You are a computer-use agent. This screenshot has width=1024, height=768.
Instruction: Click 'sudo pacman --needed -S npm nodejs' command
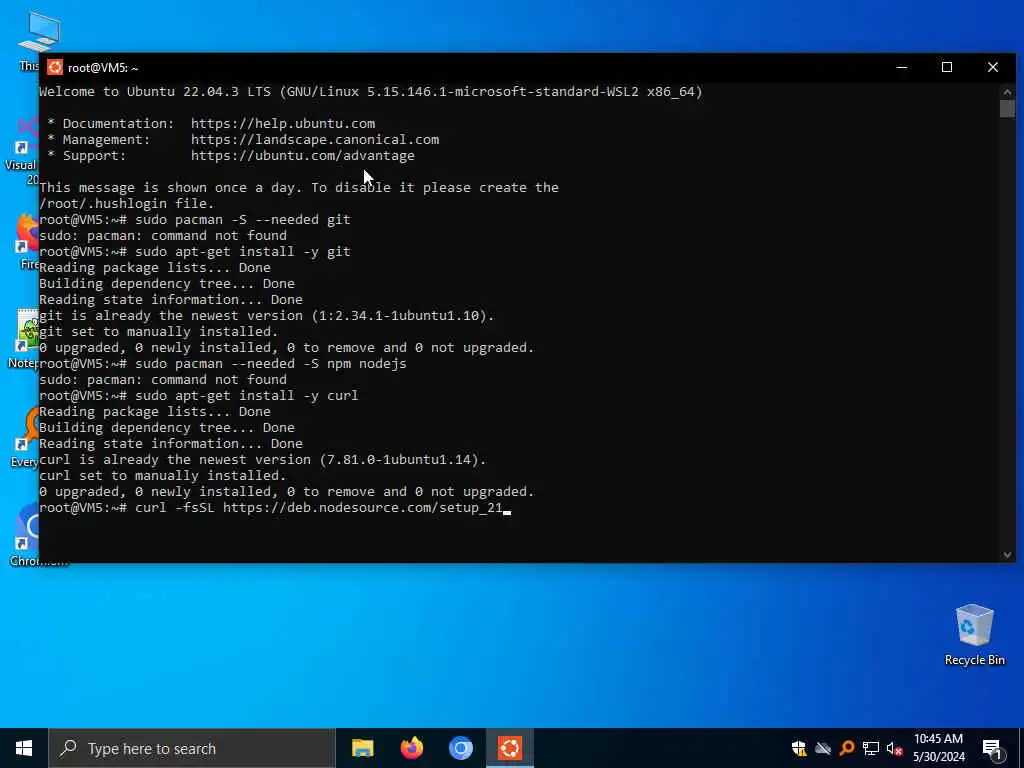click(270, 364)
